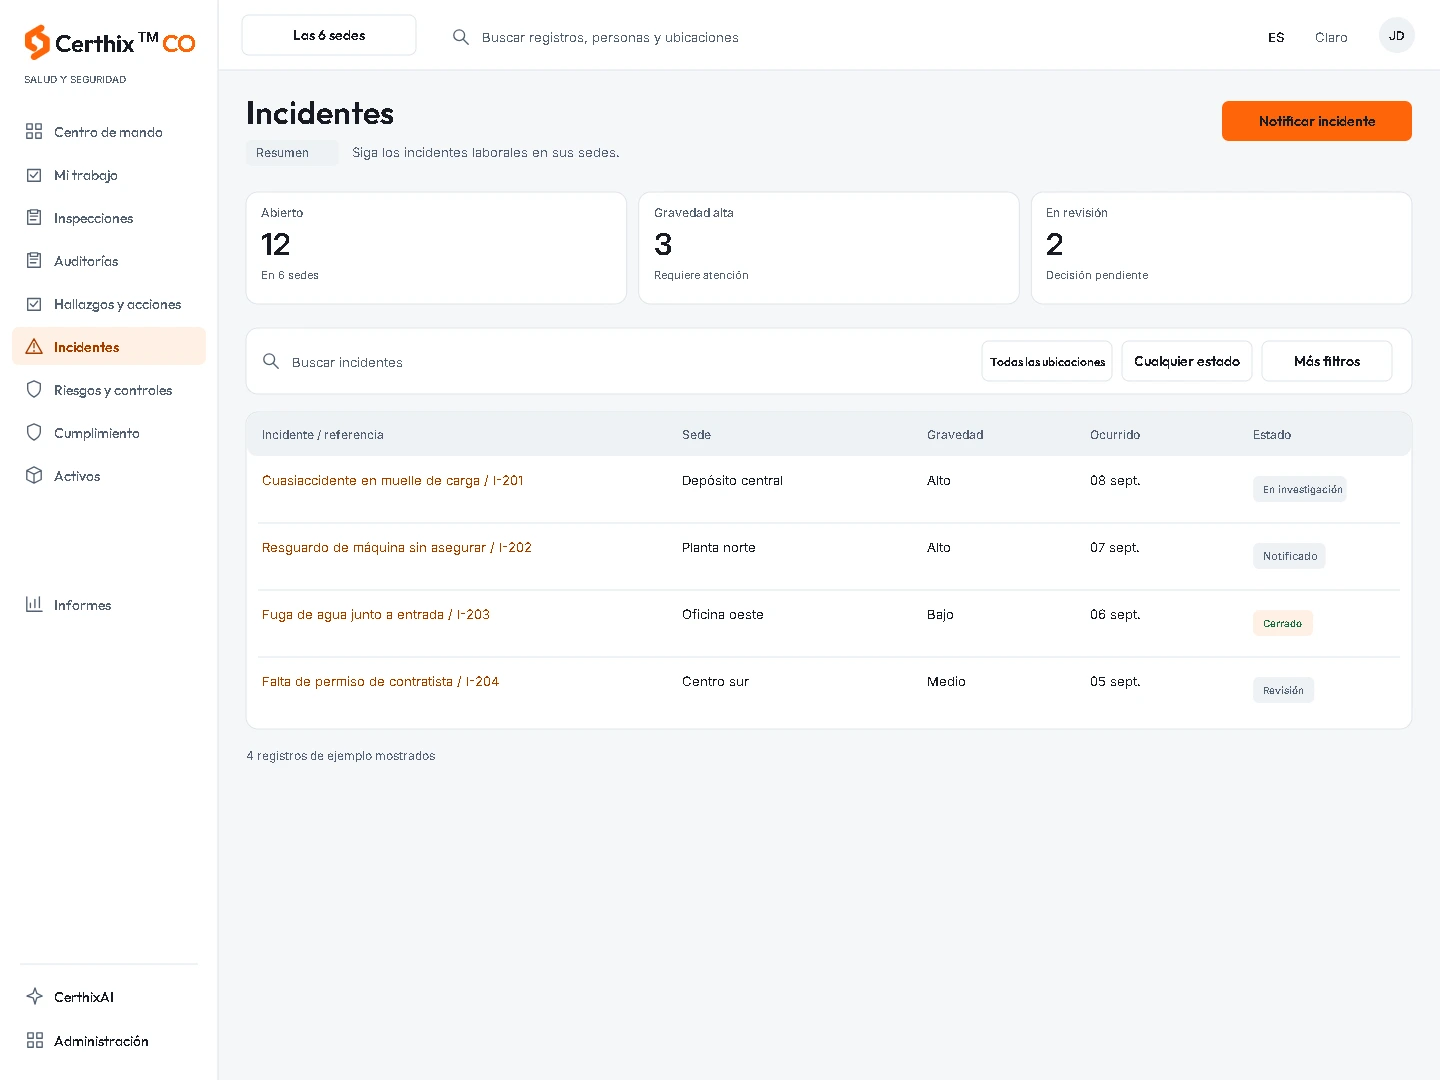Click the 08 sept. date cell
The image size is (1440, 1080).
click(1115, 481)
